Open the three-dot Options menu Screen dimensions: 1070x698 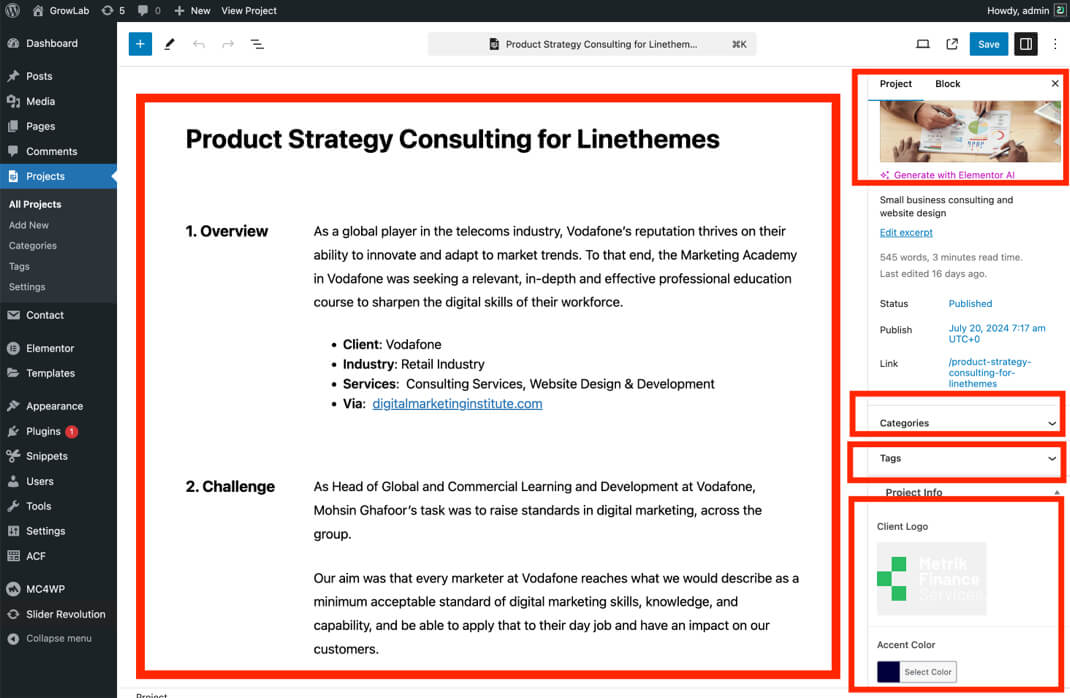tap(1055, 44)
